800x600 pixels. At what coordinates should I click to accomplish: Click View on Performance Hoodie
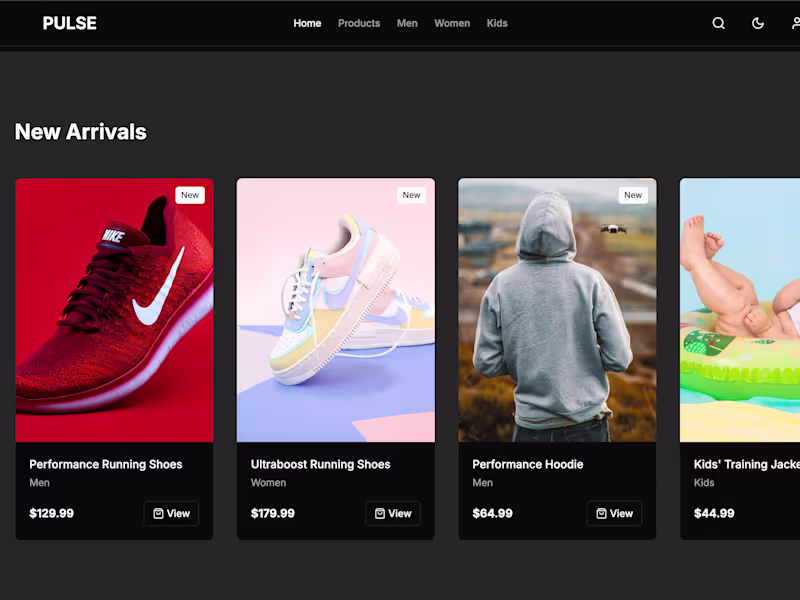click(x=615, y=513)
